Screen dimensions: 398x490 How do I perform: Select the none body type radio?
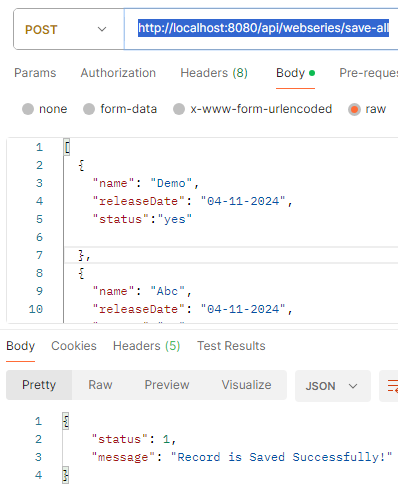(28, 109)
